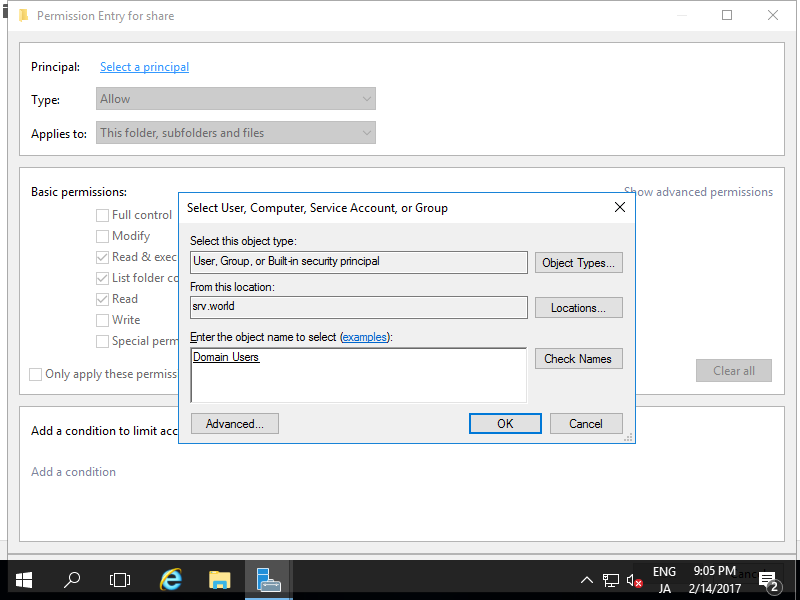Open the examples help link
This screenshot has width=800, height=600.
coord(364,337)
